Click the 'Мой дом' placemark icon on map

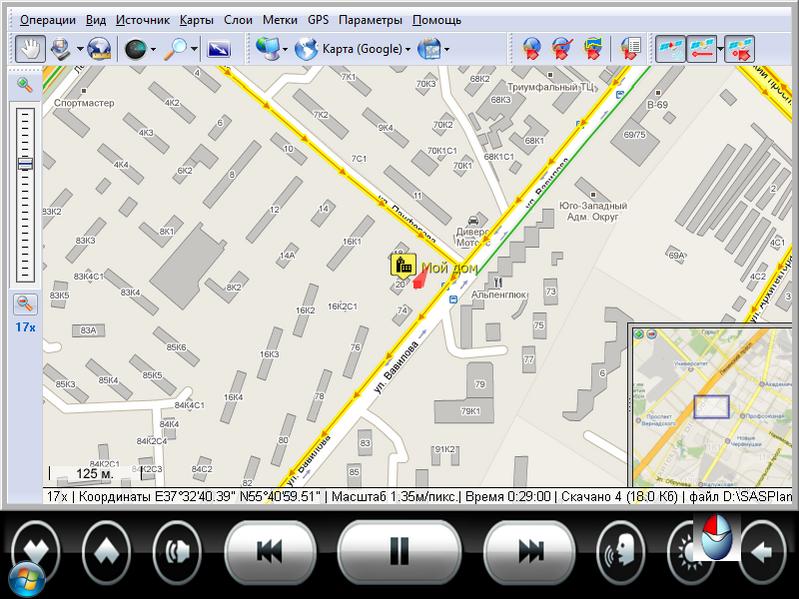click(x=403, y=266)
